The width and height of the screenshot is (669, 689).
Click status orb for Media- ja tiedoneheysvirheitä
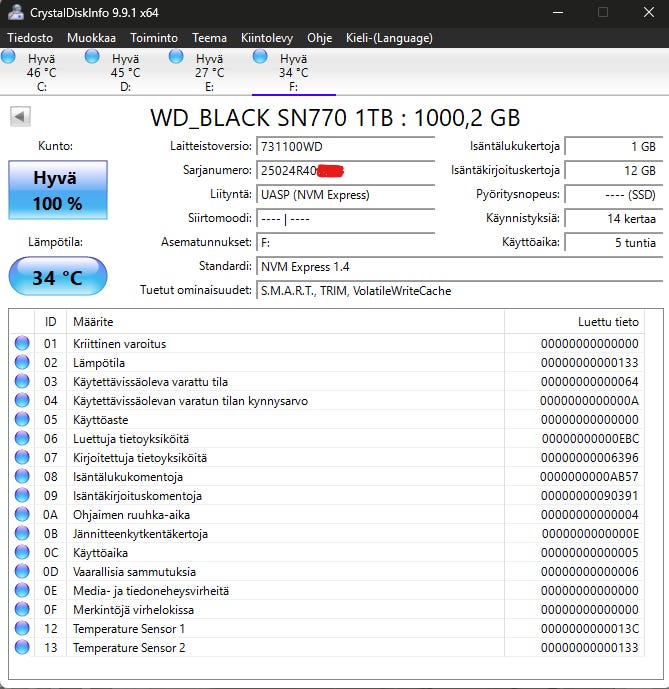22,590
